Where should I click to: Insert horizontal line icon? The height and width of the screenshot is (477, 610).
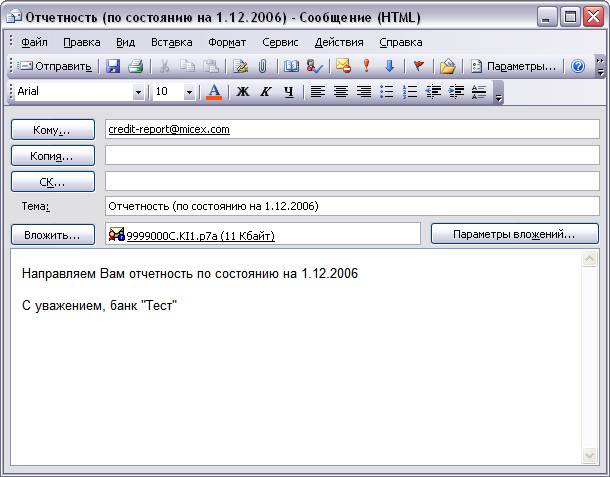pyautogui.click(x=479, y=92)
